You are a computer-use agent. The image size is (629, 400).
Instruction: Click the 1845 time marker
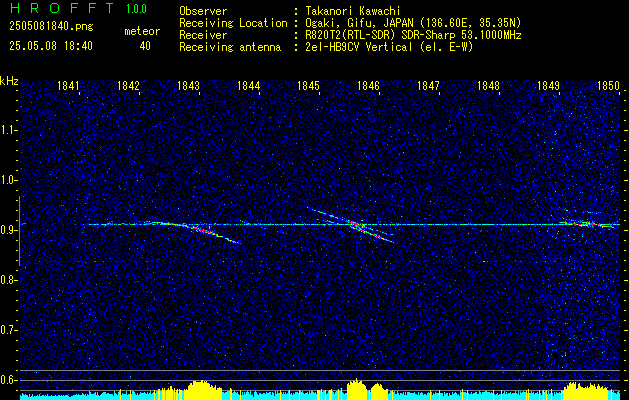[x=308, y=86]
